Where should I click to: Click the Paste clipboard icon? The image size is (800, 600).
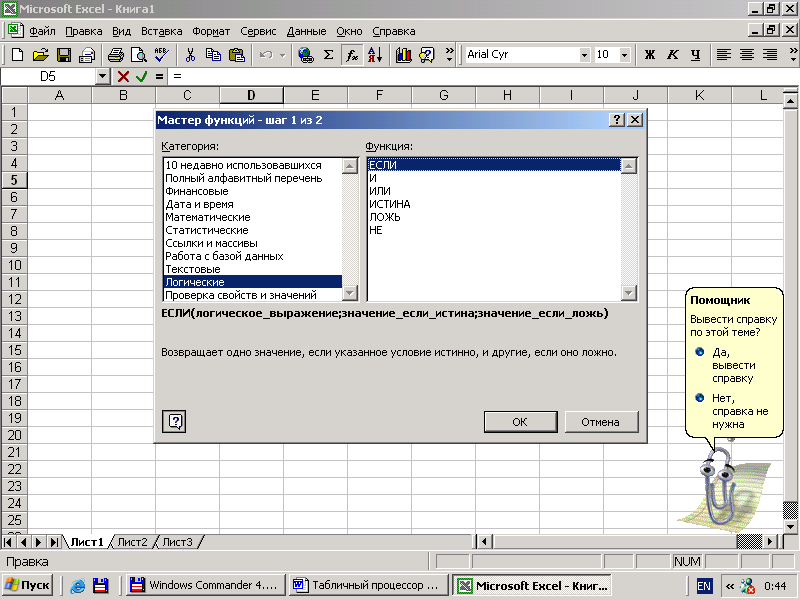pyautogui.click(x=237, y=55)
